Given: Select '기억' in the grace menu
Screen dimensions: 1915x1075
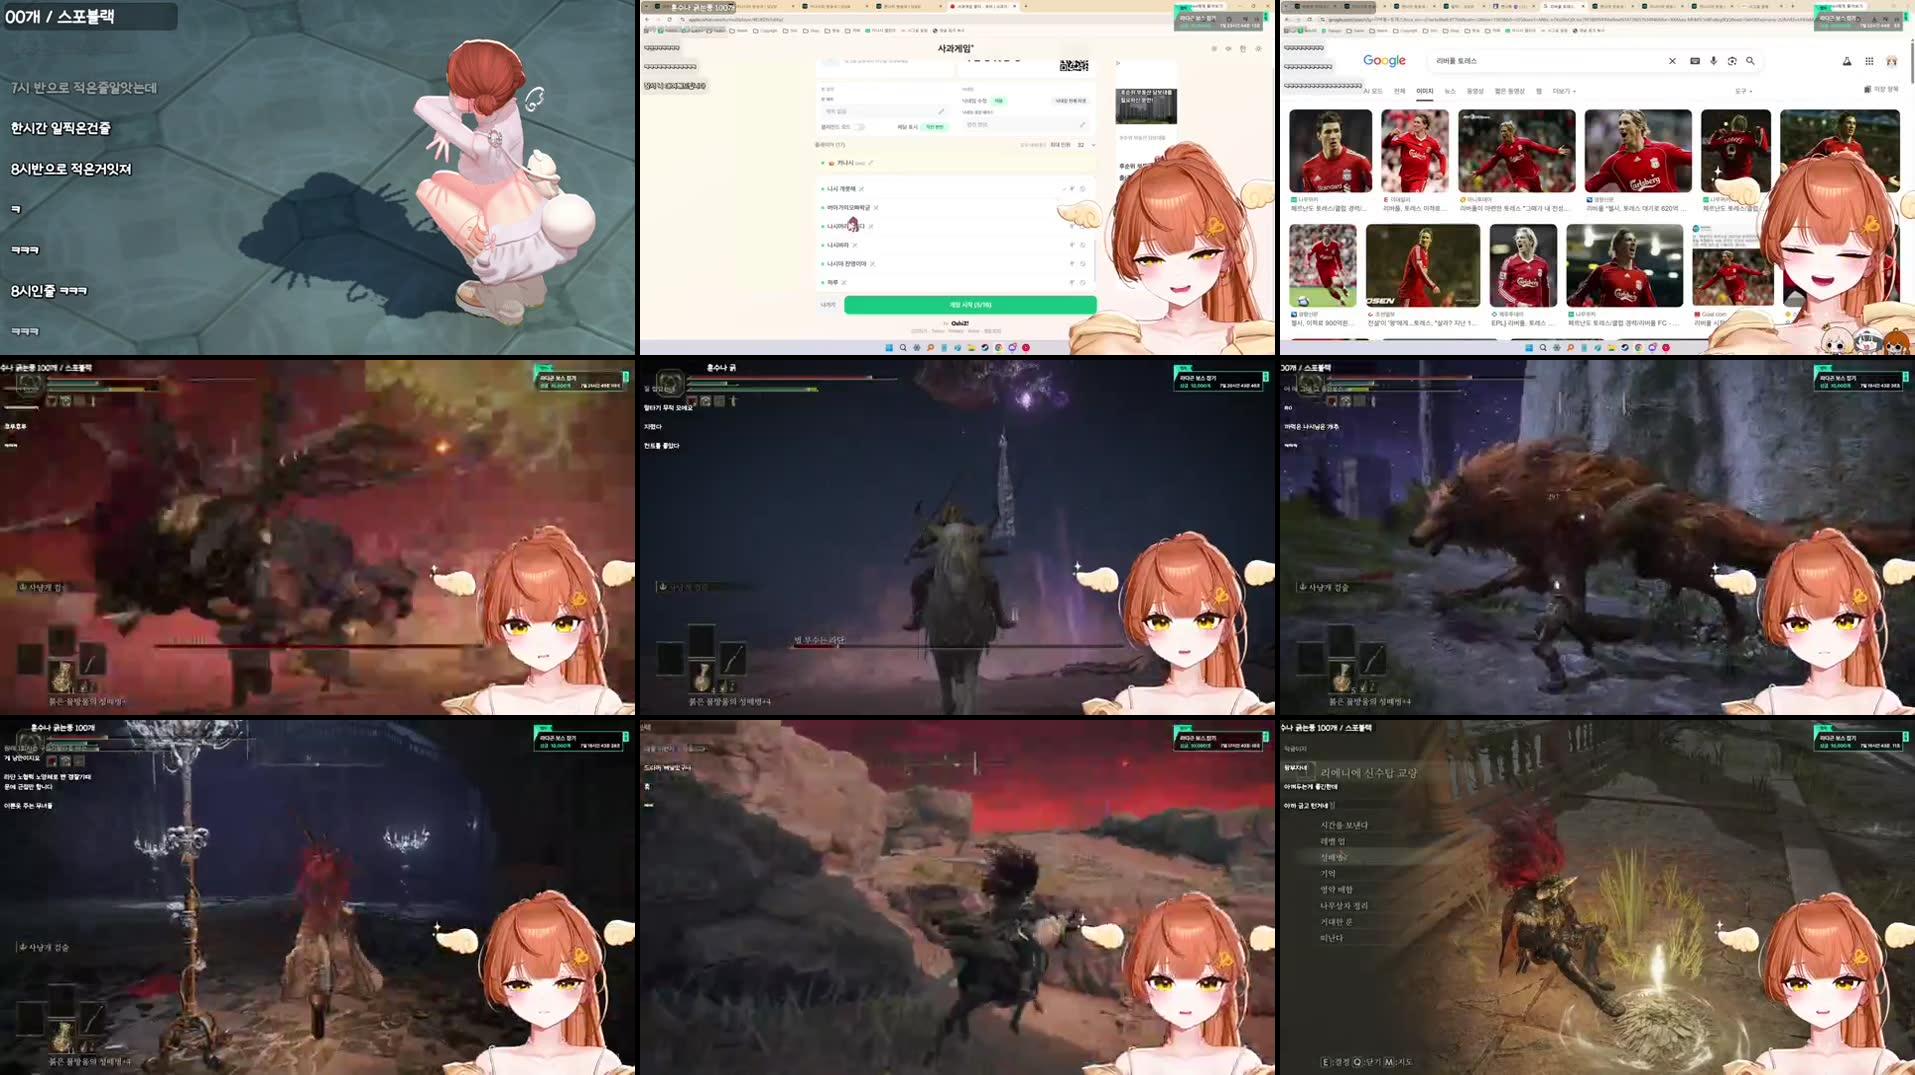Looking at the screenshot, I should pos(1327,873).
